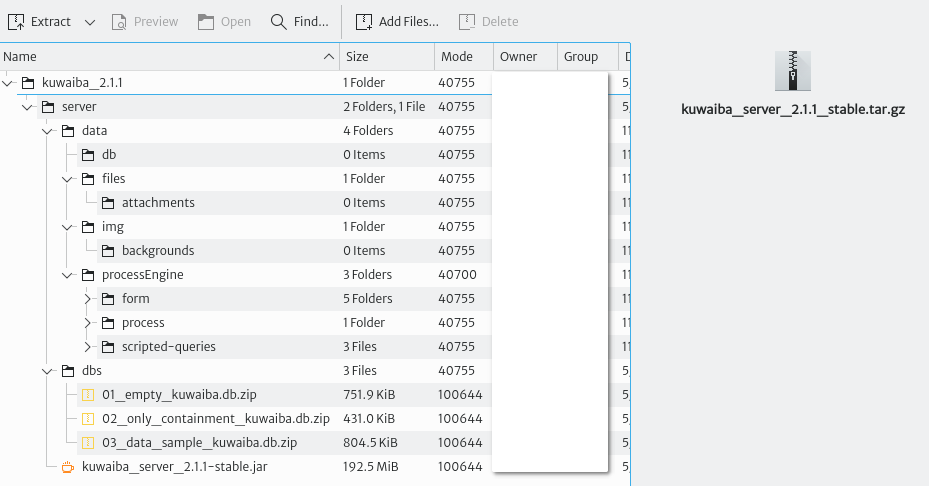Collapse the processEngine folder
929x486 pixels.
(68, 275)
